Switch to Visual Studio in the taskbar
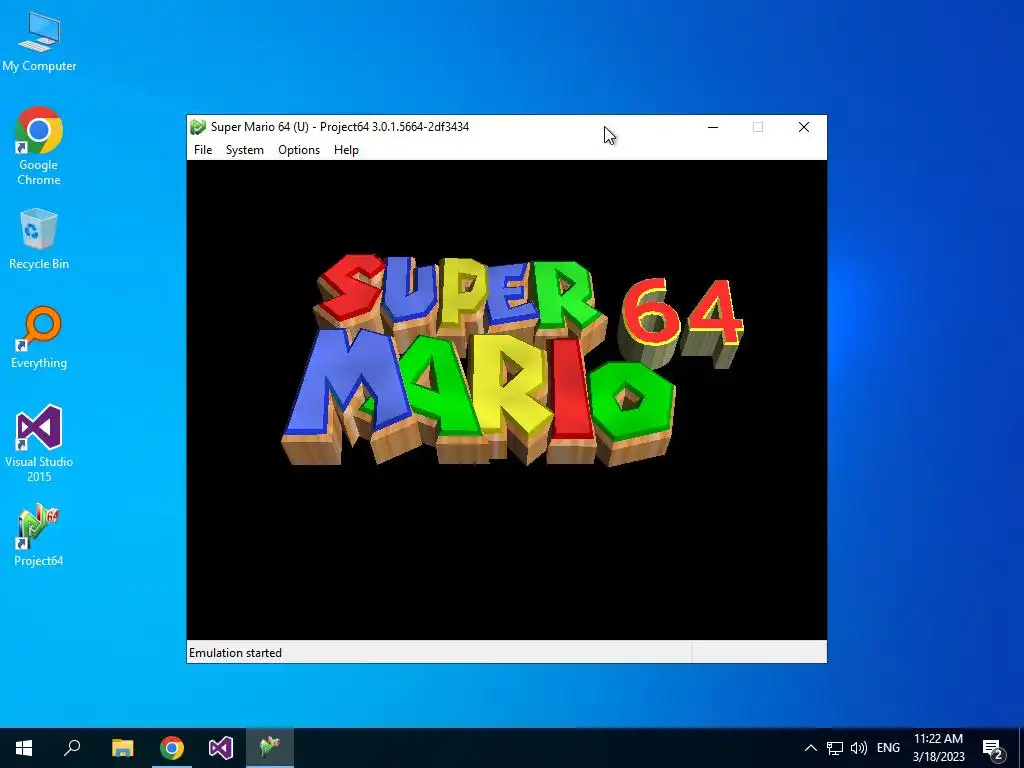Image resolution: width=1024 pixels, height=768 pixels. tap(221, 748)
